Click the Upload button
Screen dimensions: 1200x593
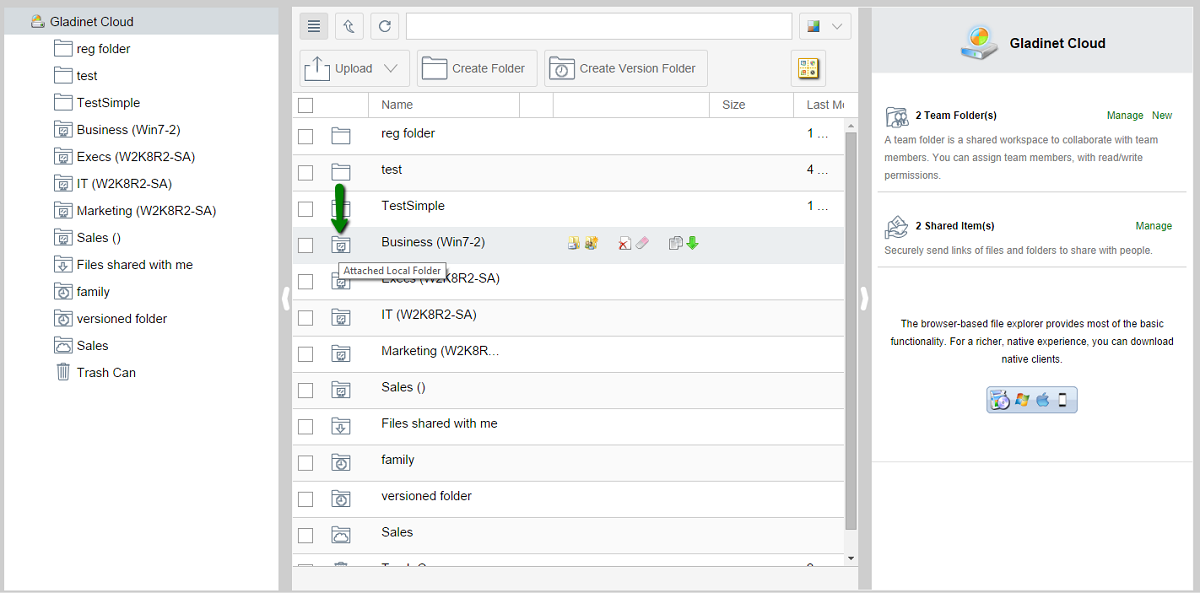(x=354, y=68)
